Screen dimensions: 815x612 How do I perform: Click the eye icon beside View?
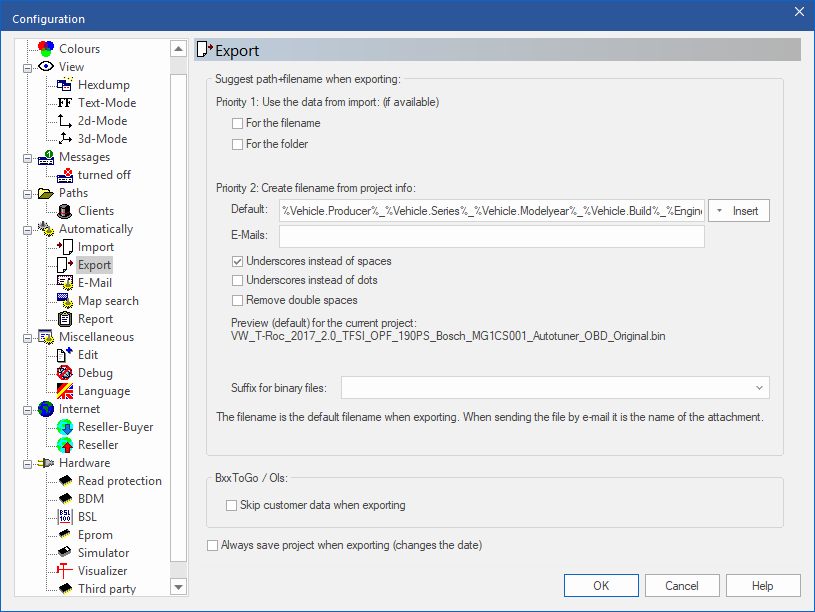pos(46,67)
